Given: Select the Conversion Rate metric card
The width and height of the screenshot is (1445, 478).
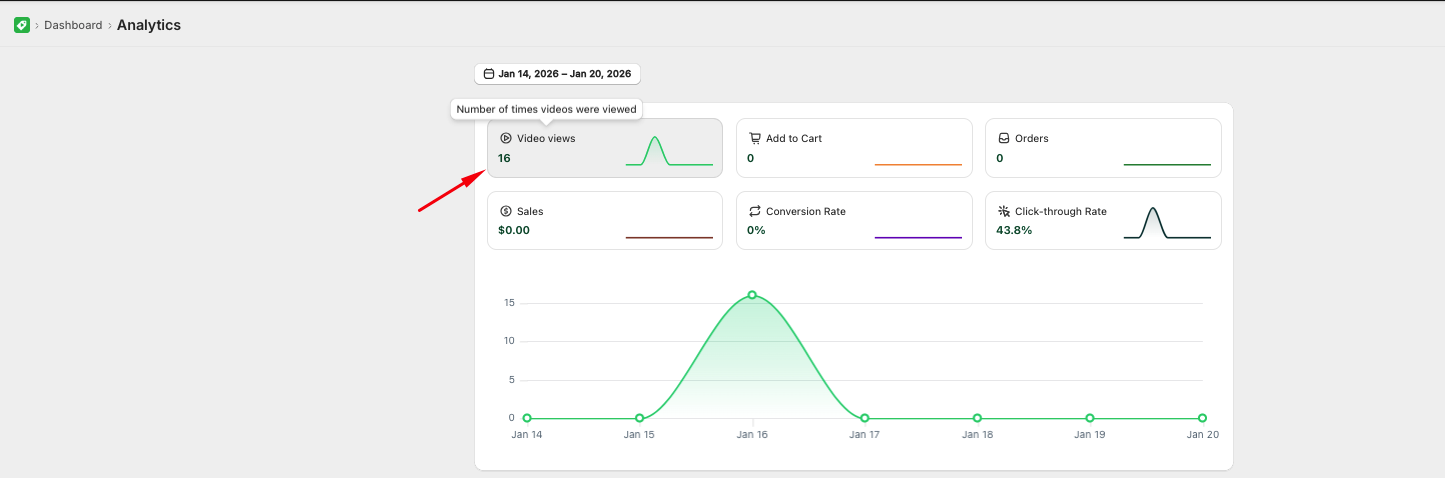Looking at the screenshot, I should (x=854, y=220).
